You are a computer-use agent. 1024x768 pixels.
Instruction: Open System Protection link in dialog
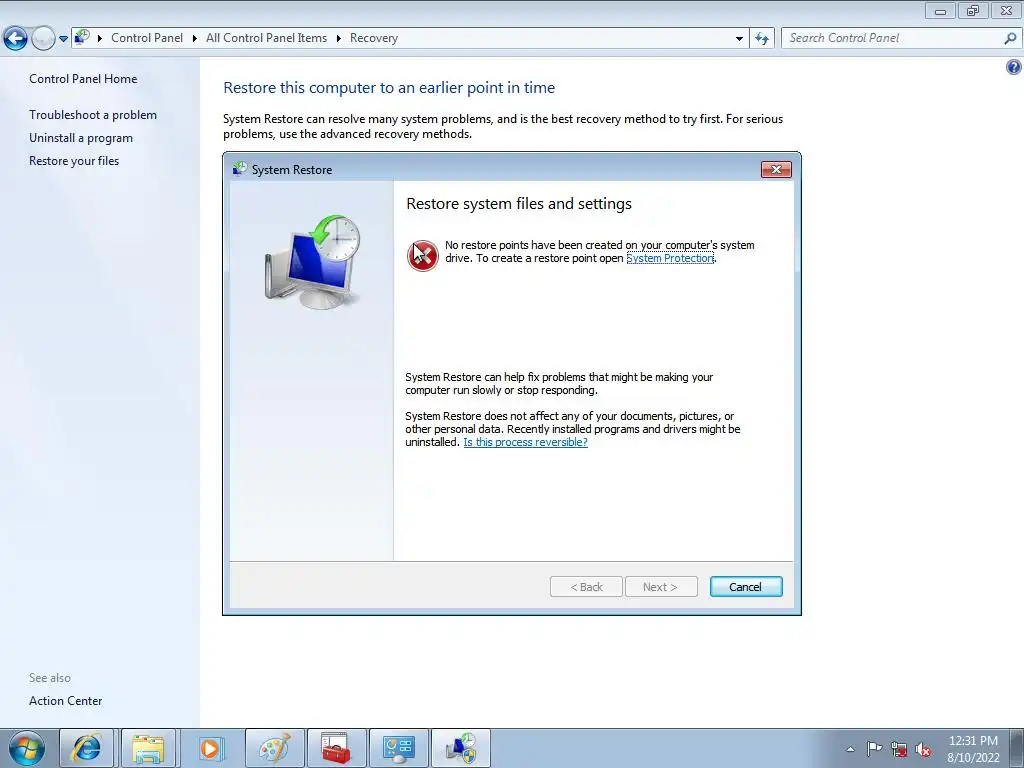click(x=670, y=258)
